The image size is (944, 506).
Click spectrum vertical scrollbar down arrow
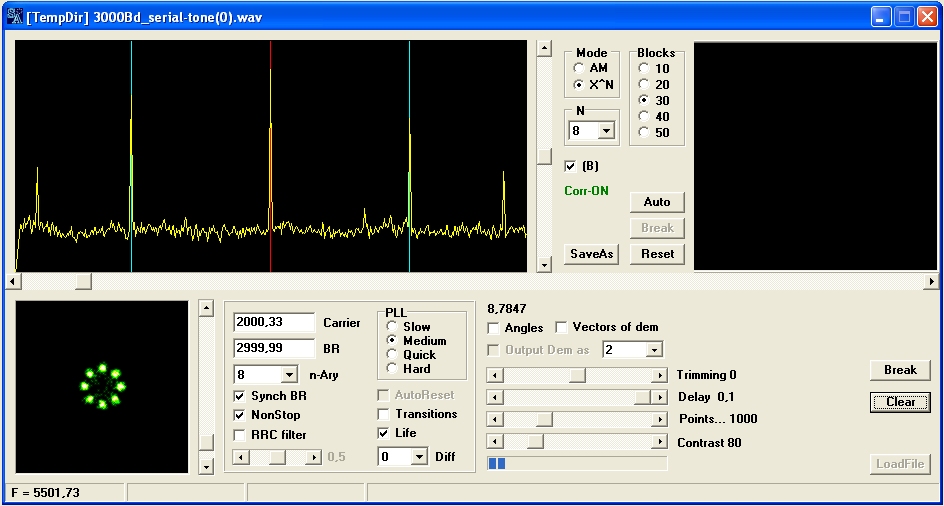point(544,265)
